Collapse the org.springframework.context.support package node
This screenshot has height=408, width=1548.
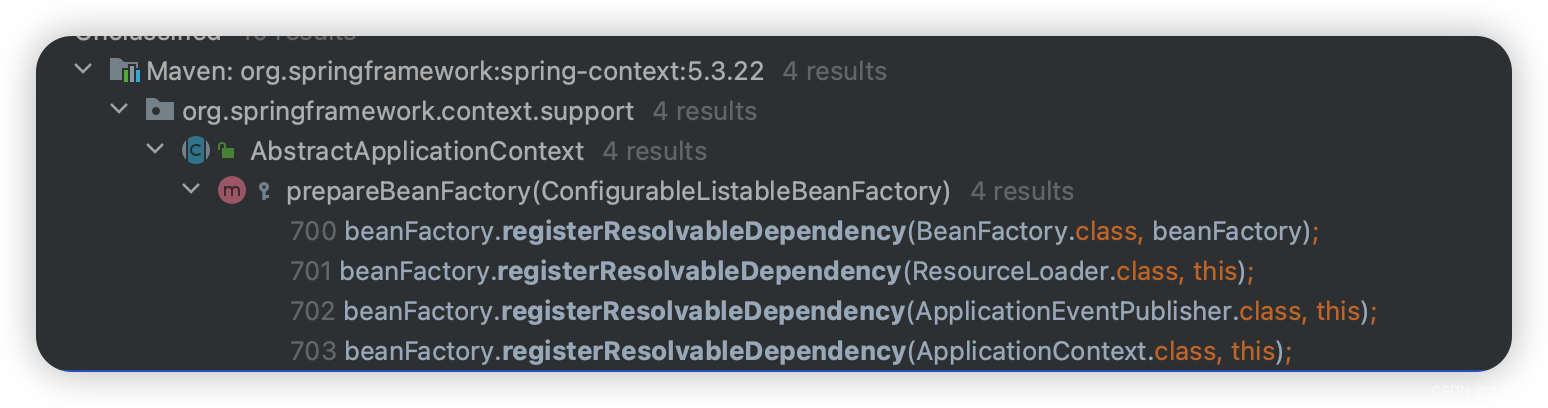(119, 110)
